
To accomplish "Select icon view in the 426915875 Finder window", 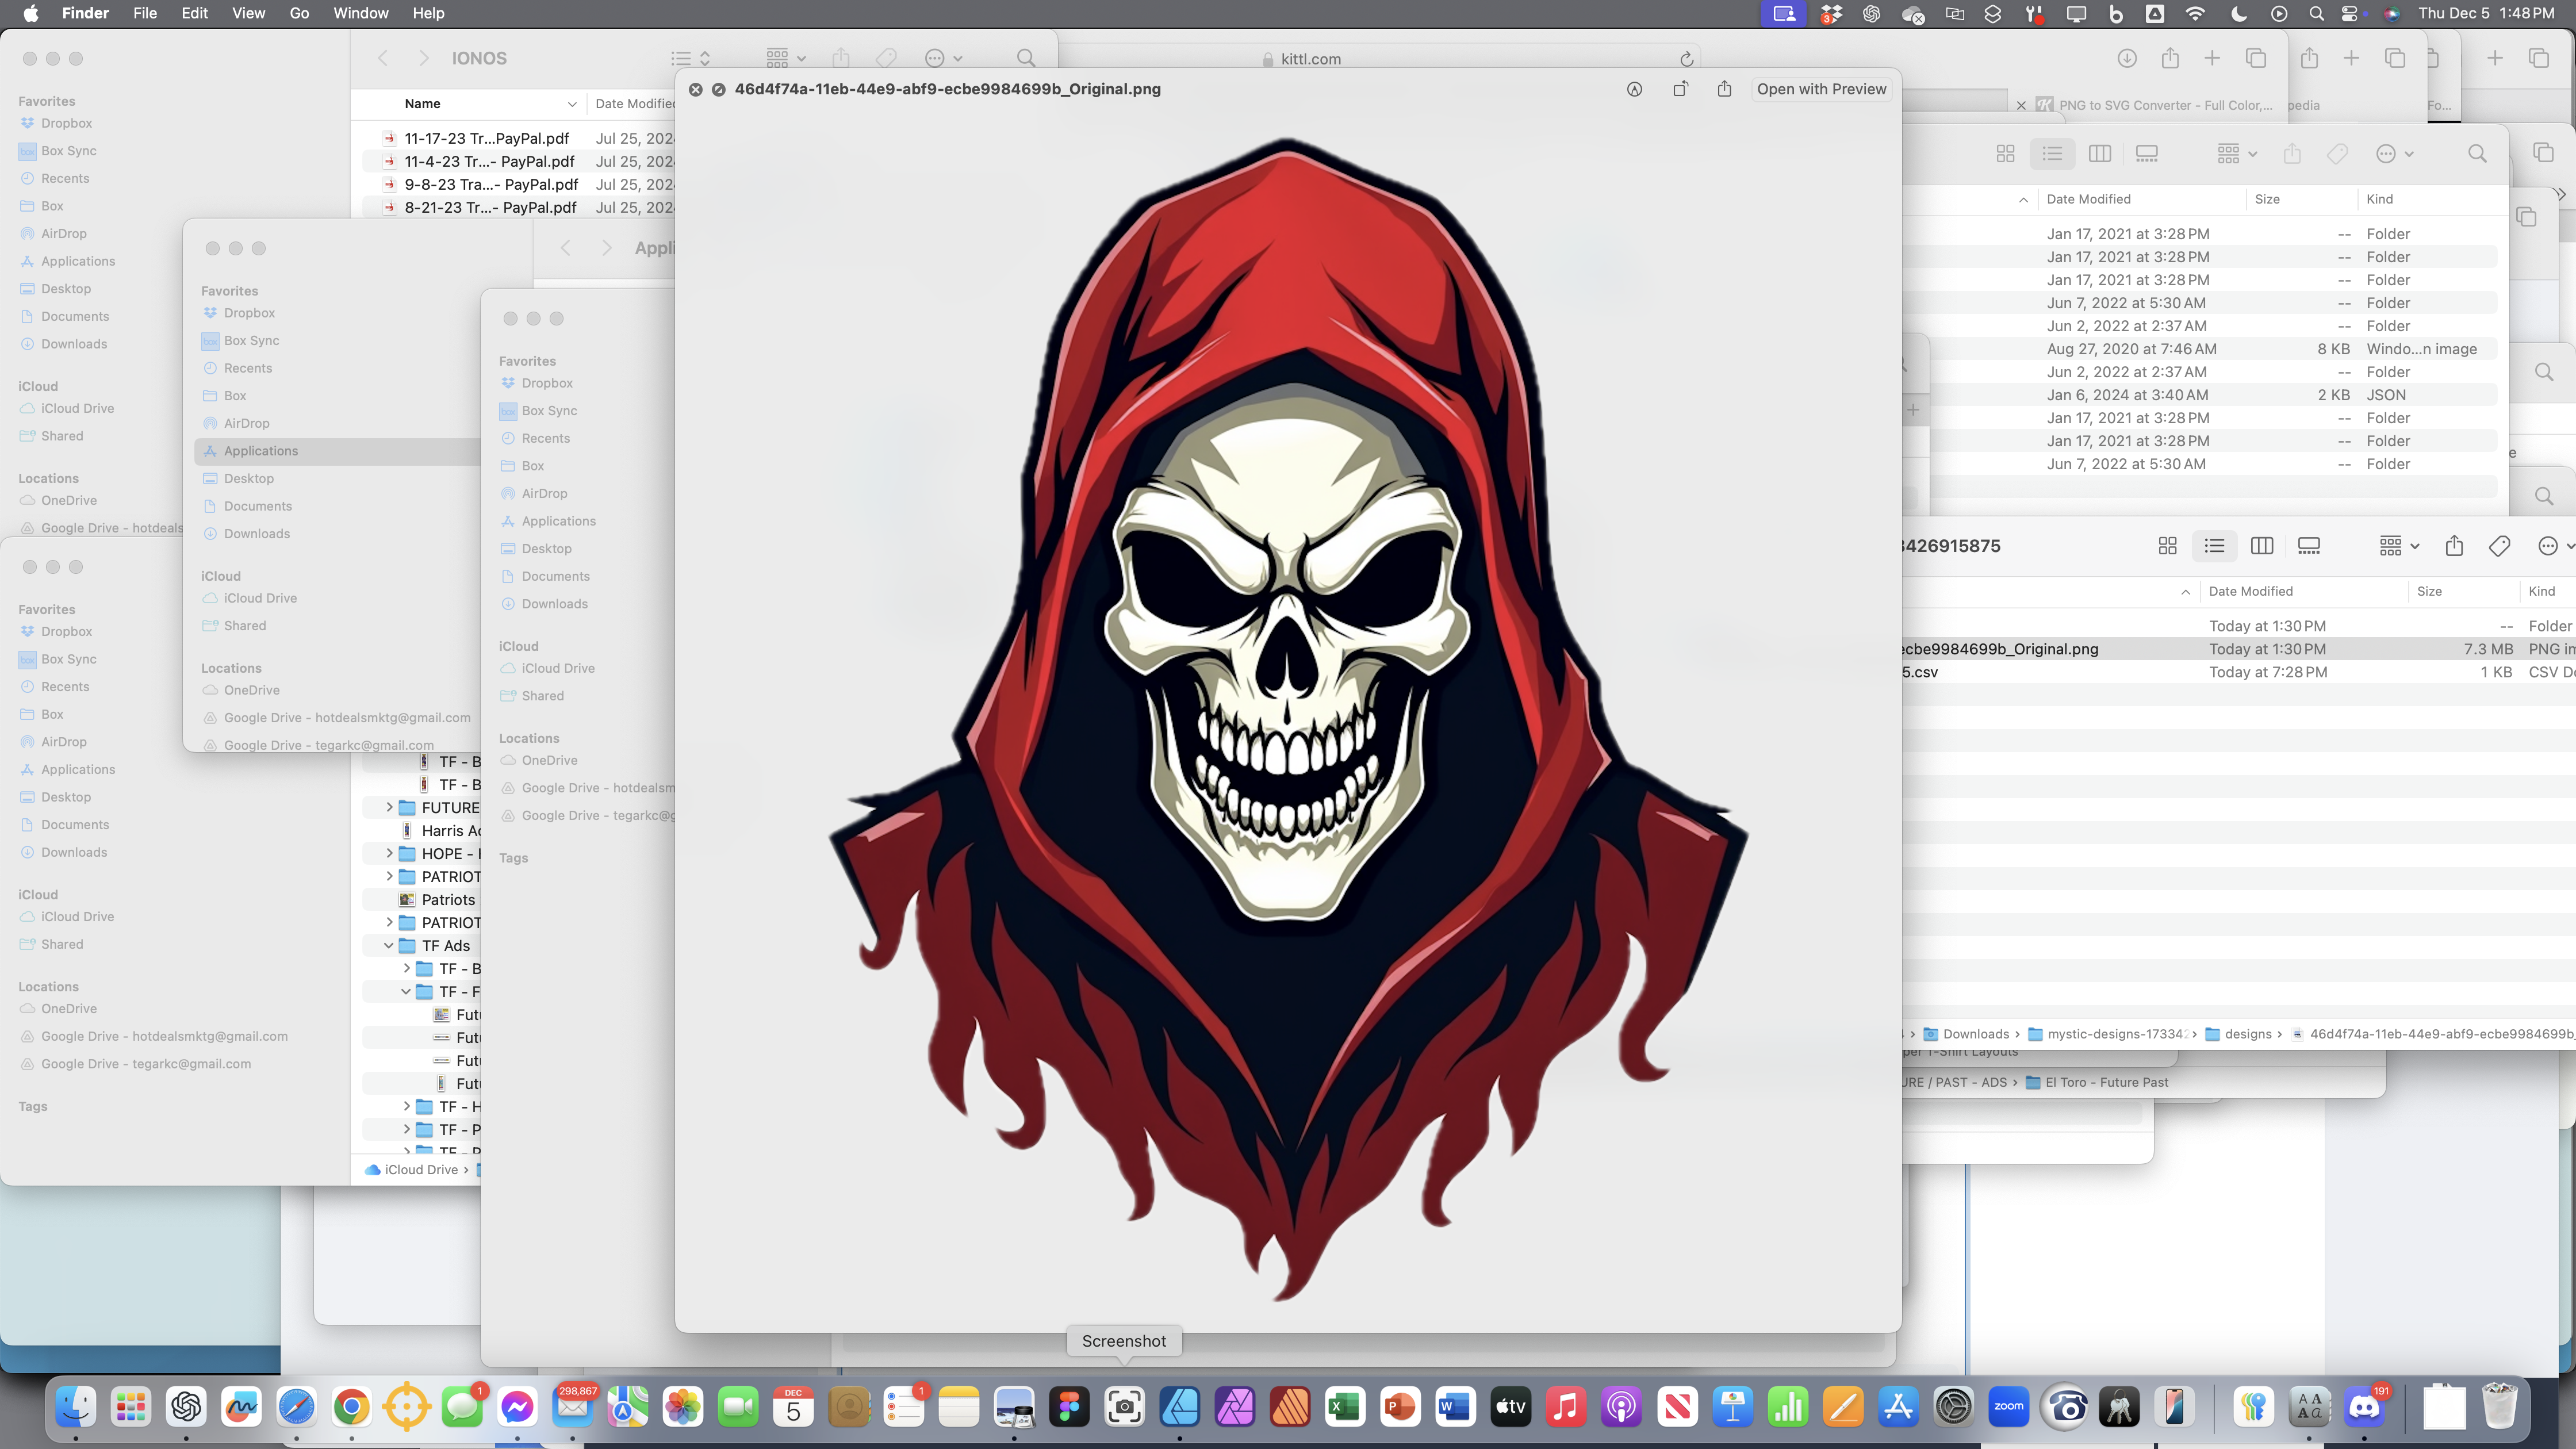I will 2167,546.
